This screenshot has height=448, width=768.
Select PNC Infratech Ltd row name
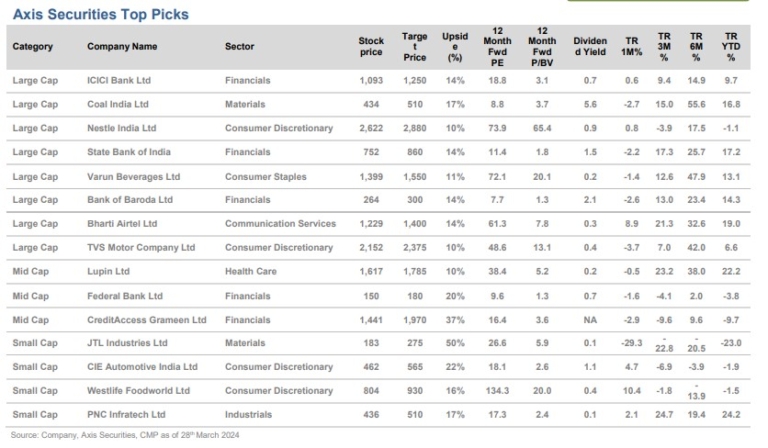pos(126,414)
